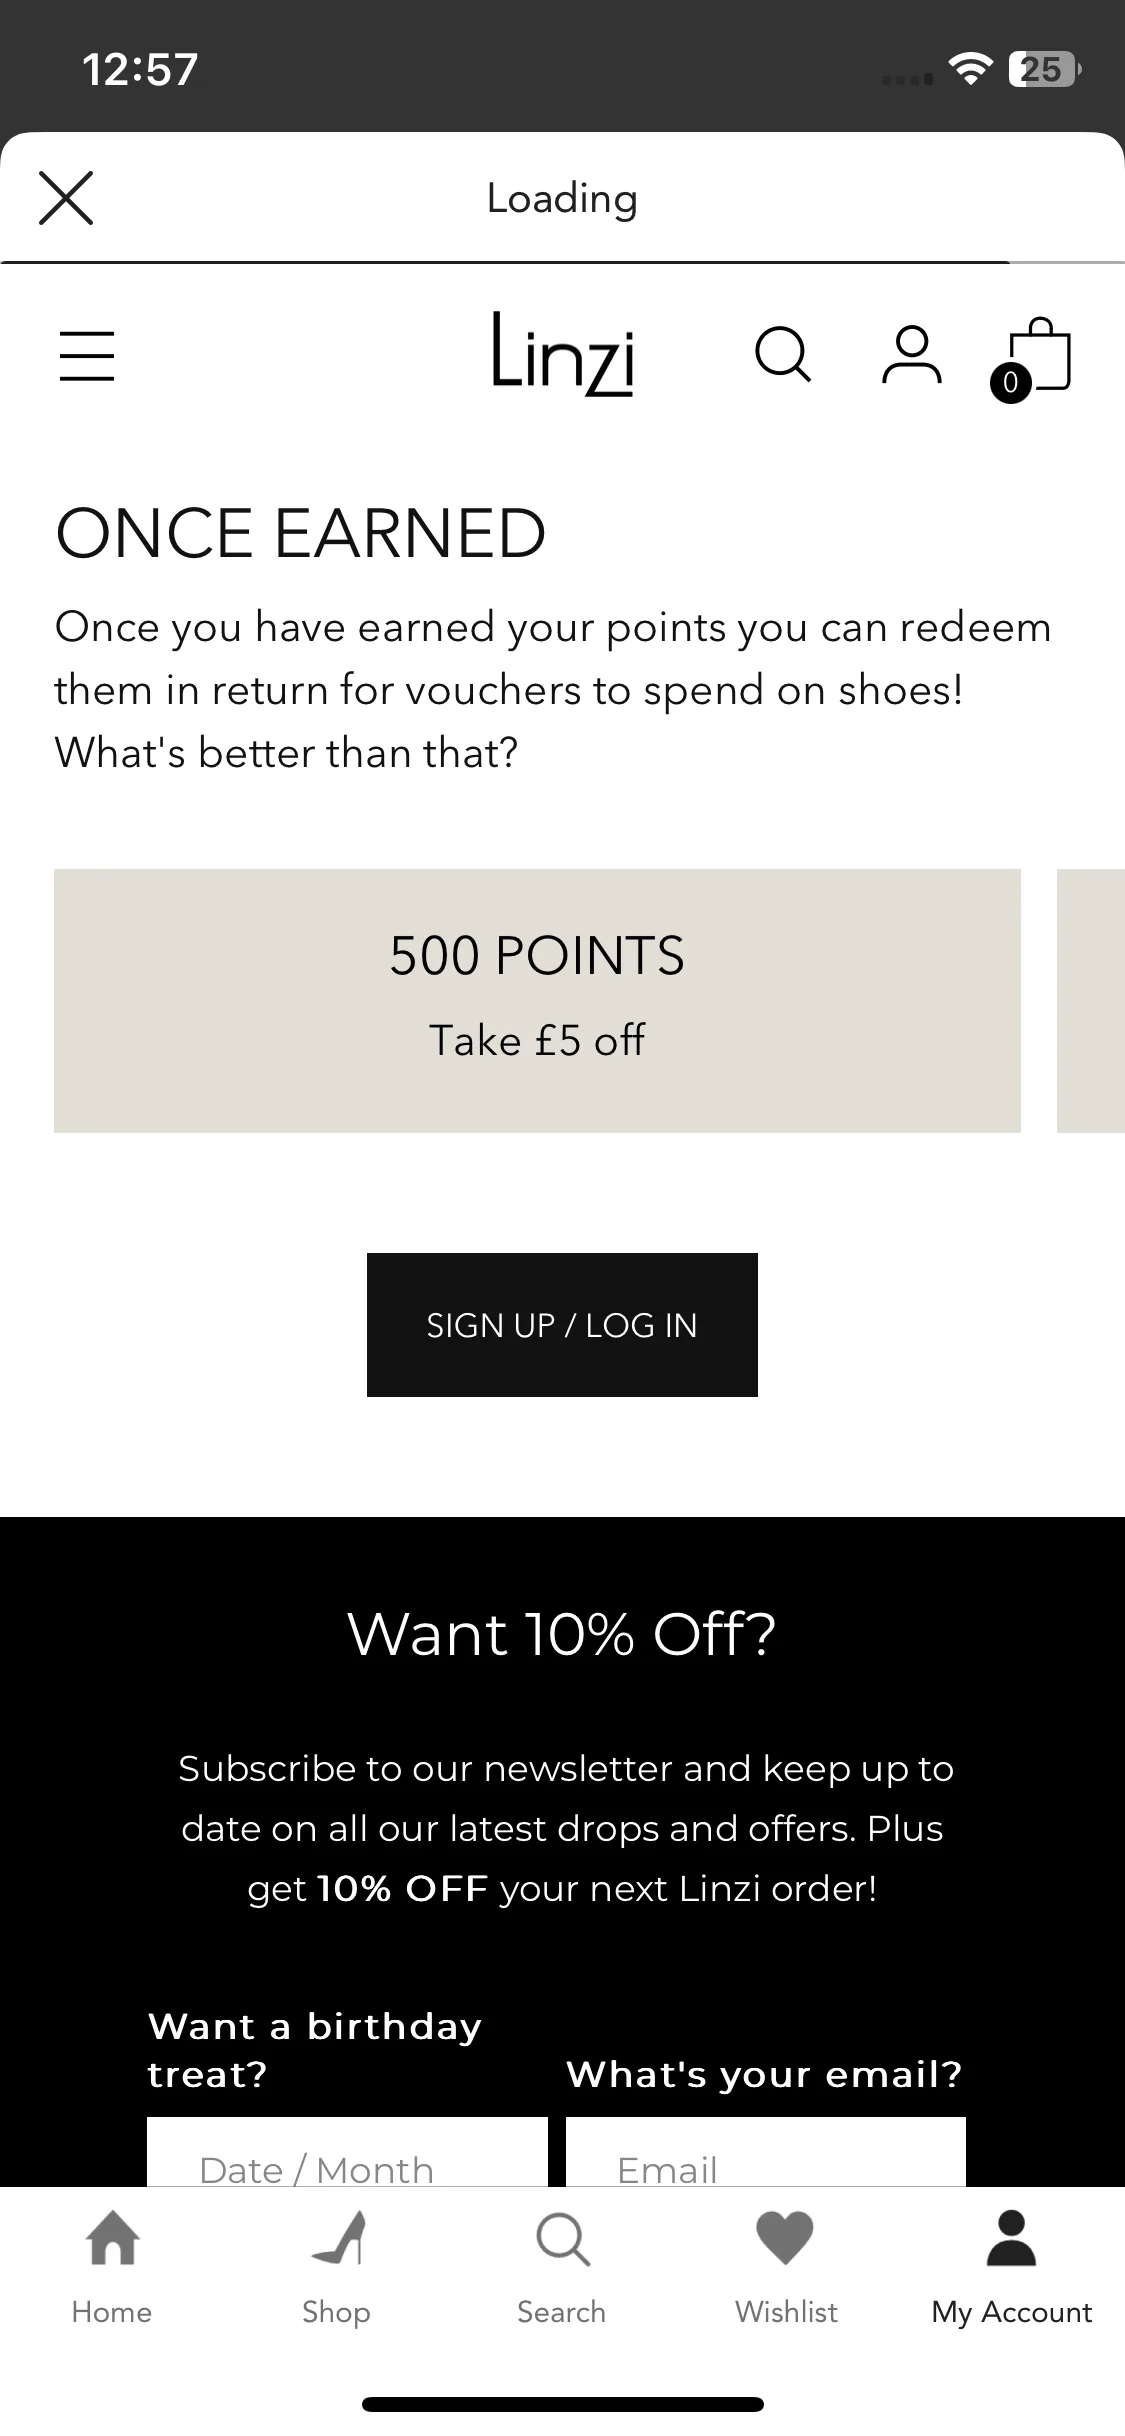The width and height of the screenshot is (1125, 2436).
Task: Tap the ONCE EARNED heading
Action: pos(301,533)
